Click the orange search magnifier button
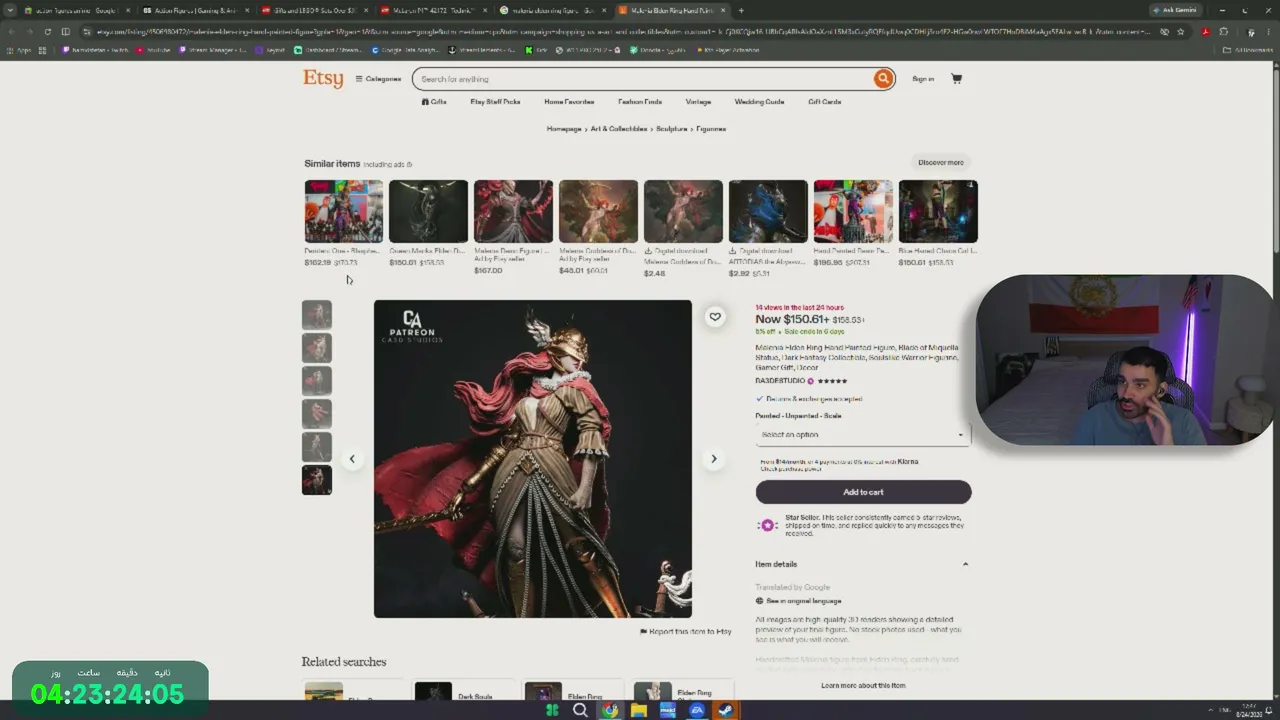The height and width of the screenshot is (720, 1280). [x=883, y=79]
